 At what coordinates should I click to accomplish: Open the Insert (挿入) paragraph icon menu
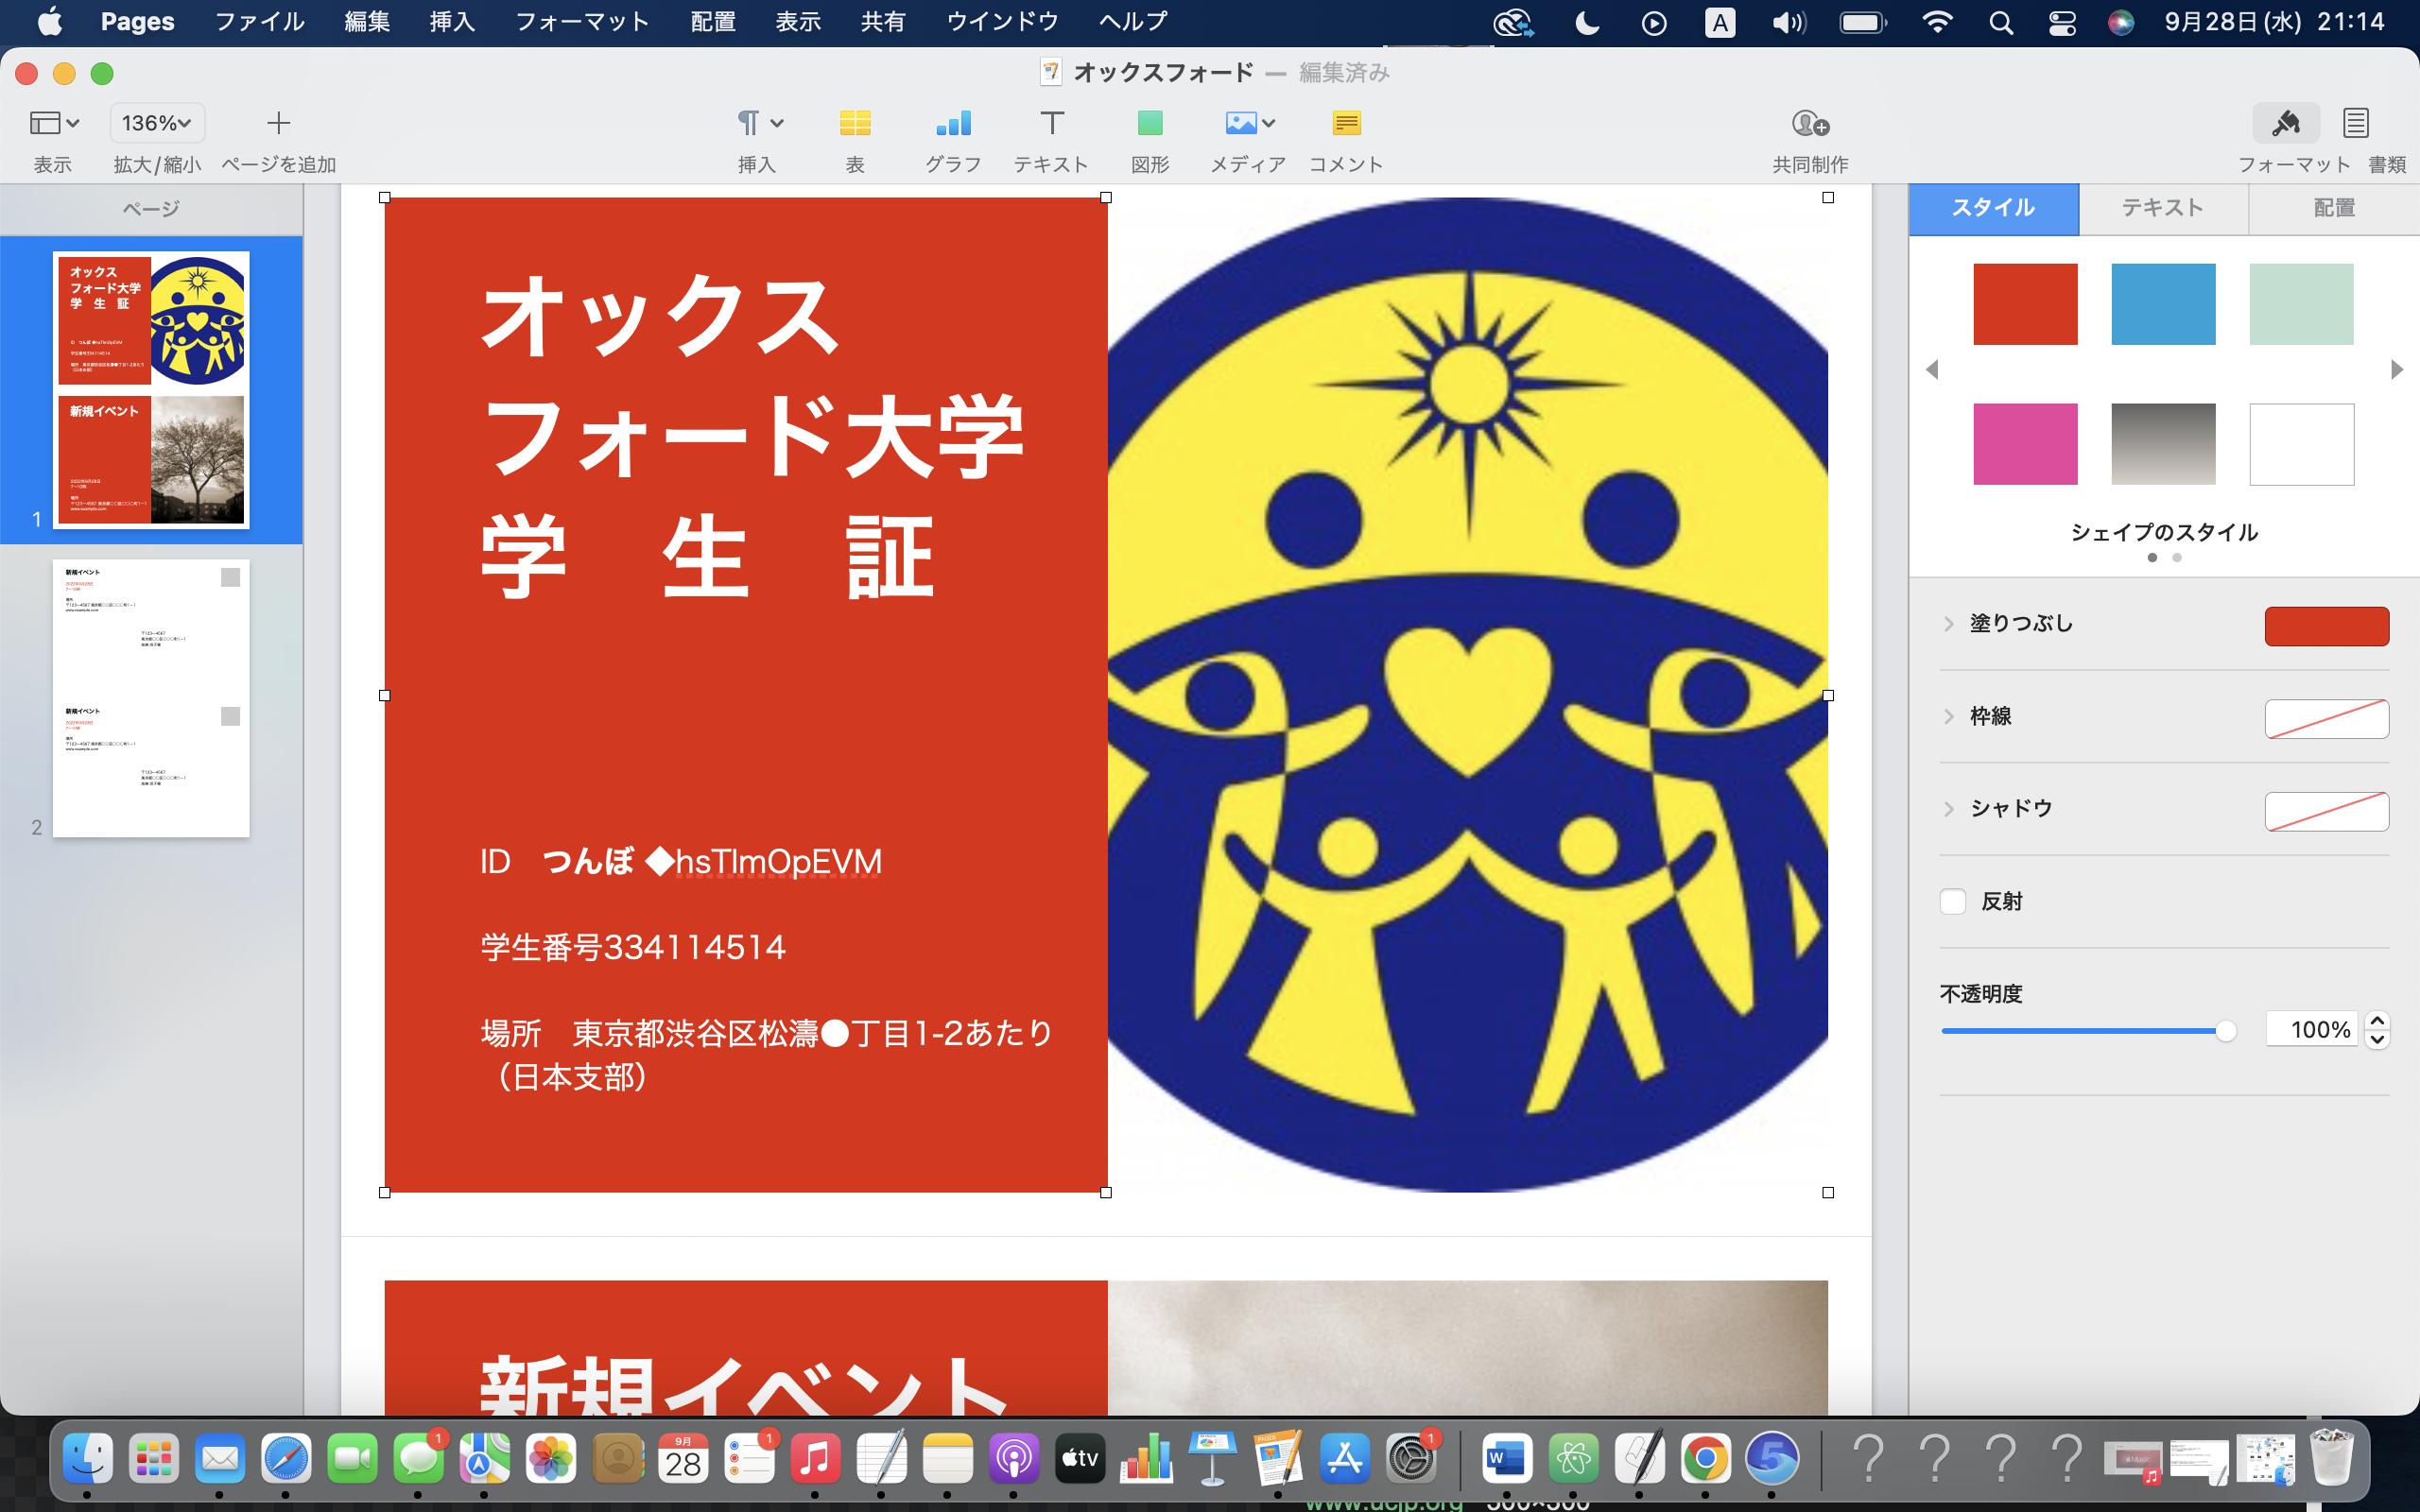point(759,123)
